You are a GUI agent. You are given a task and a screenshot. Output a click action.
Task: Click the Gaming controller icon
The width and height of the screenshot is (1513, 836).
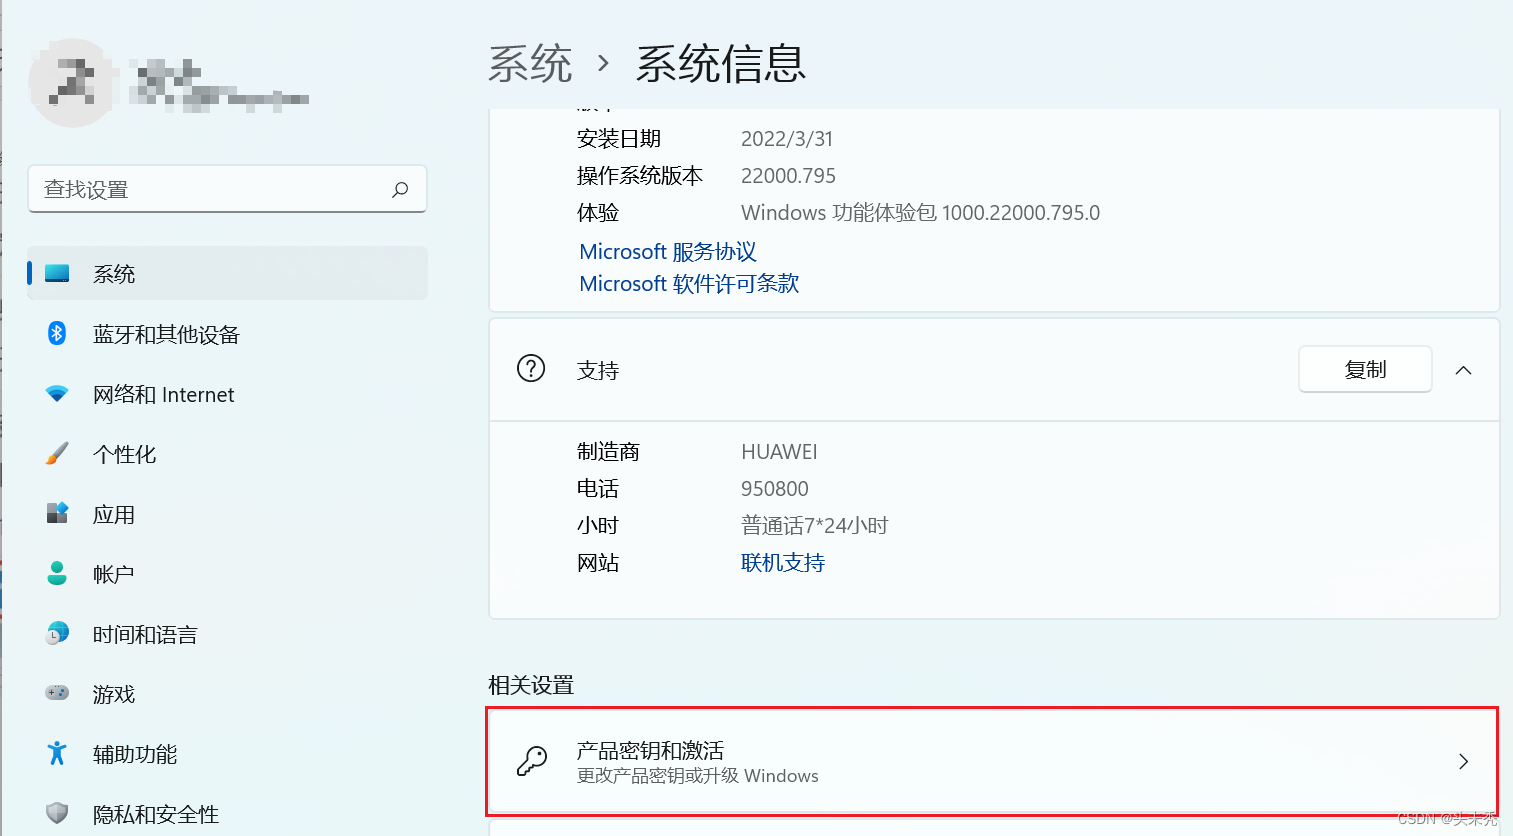tap(57, 693)
